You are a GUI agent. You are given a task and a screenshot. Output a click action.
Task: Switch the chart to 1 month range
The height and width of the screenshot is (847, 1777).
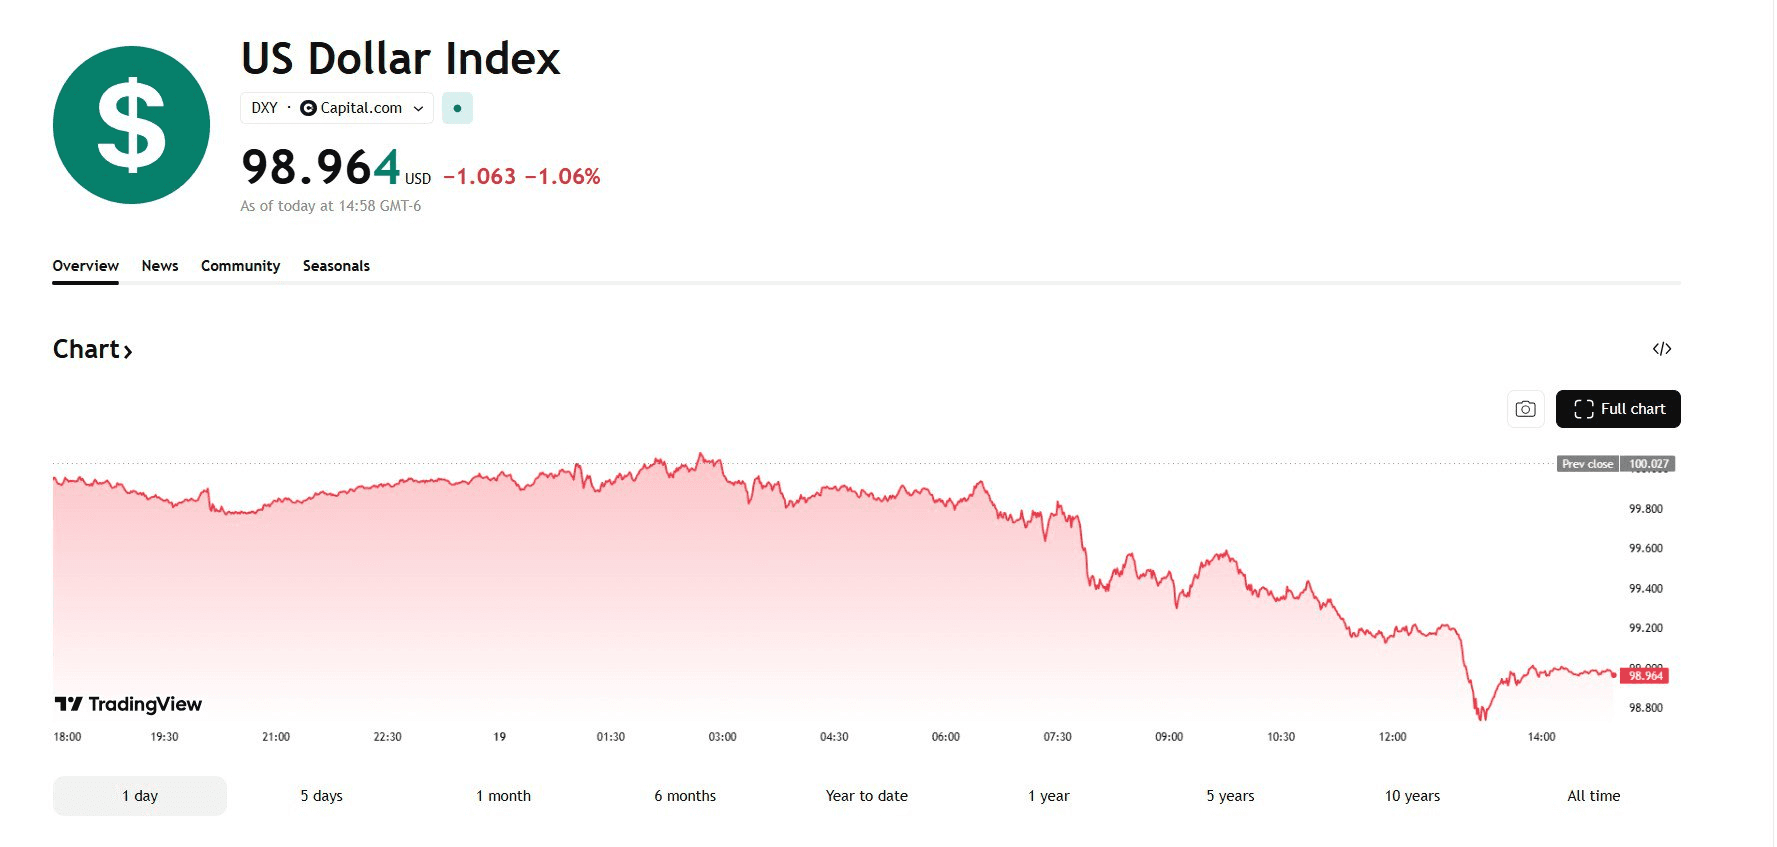coord(503,796)
